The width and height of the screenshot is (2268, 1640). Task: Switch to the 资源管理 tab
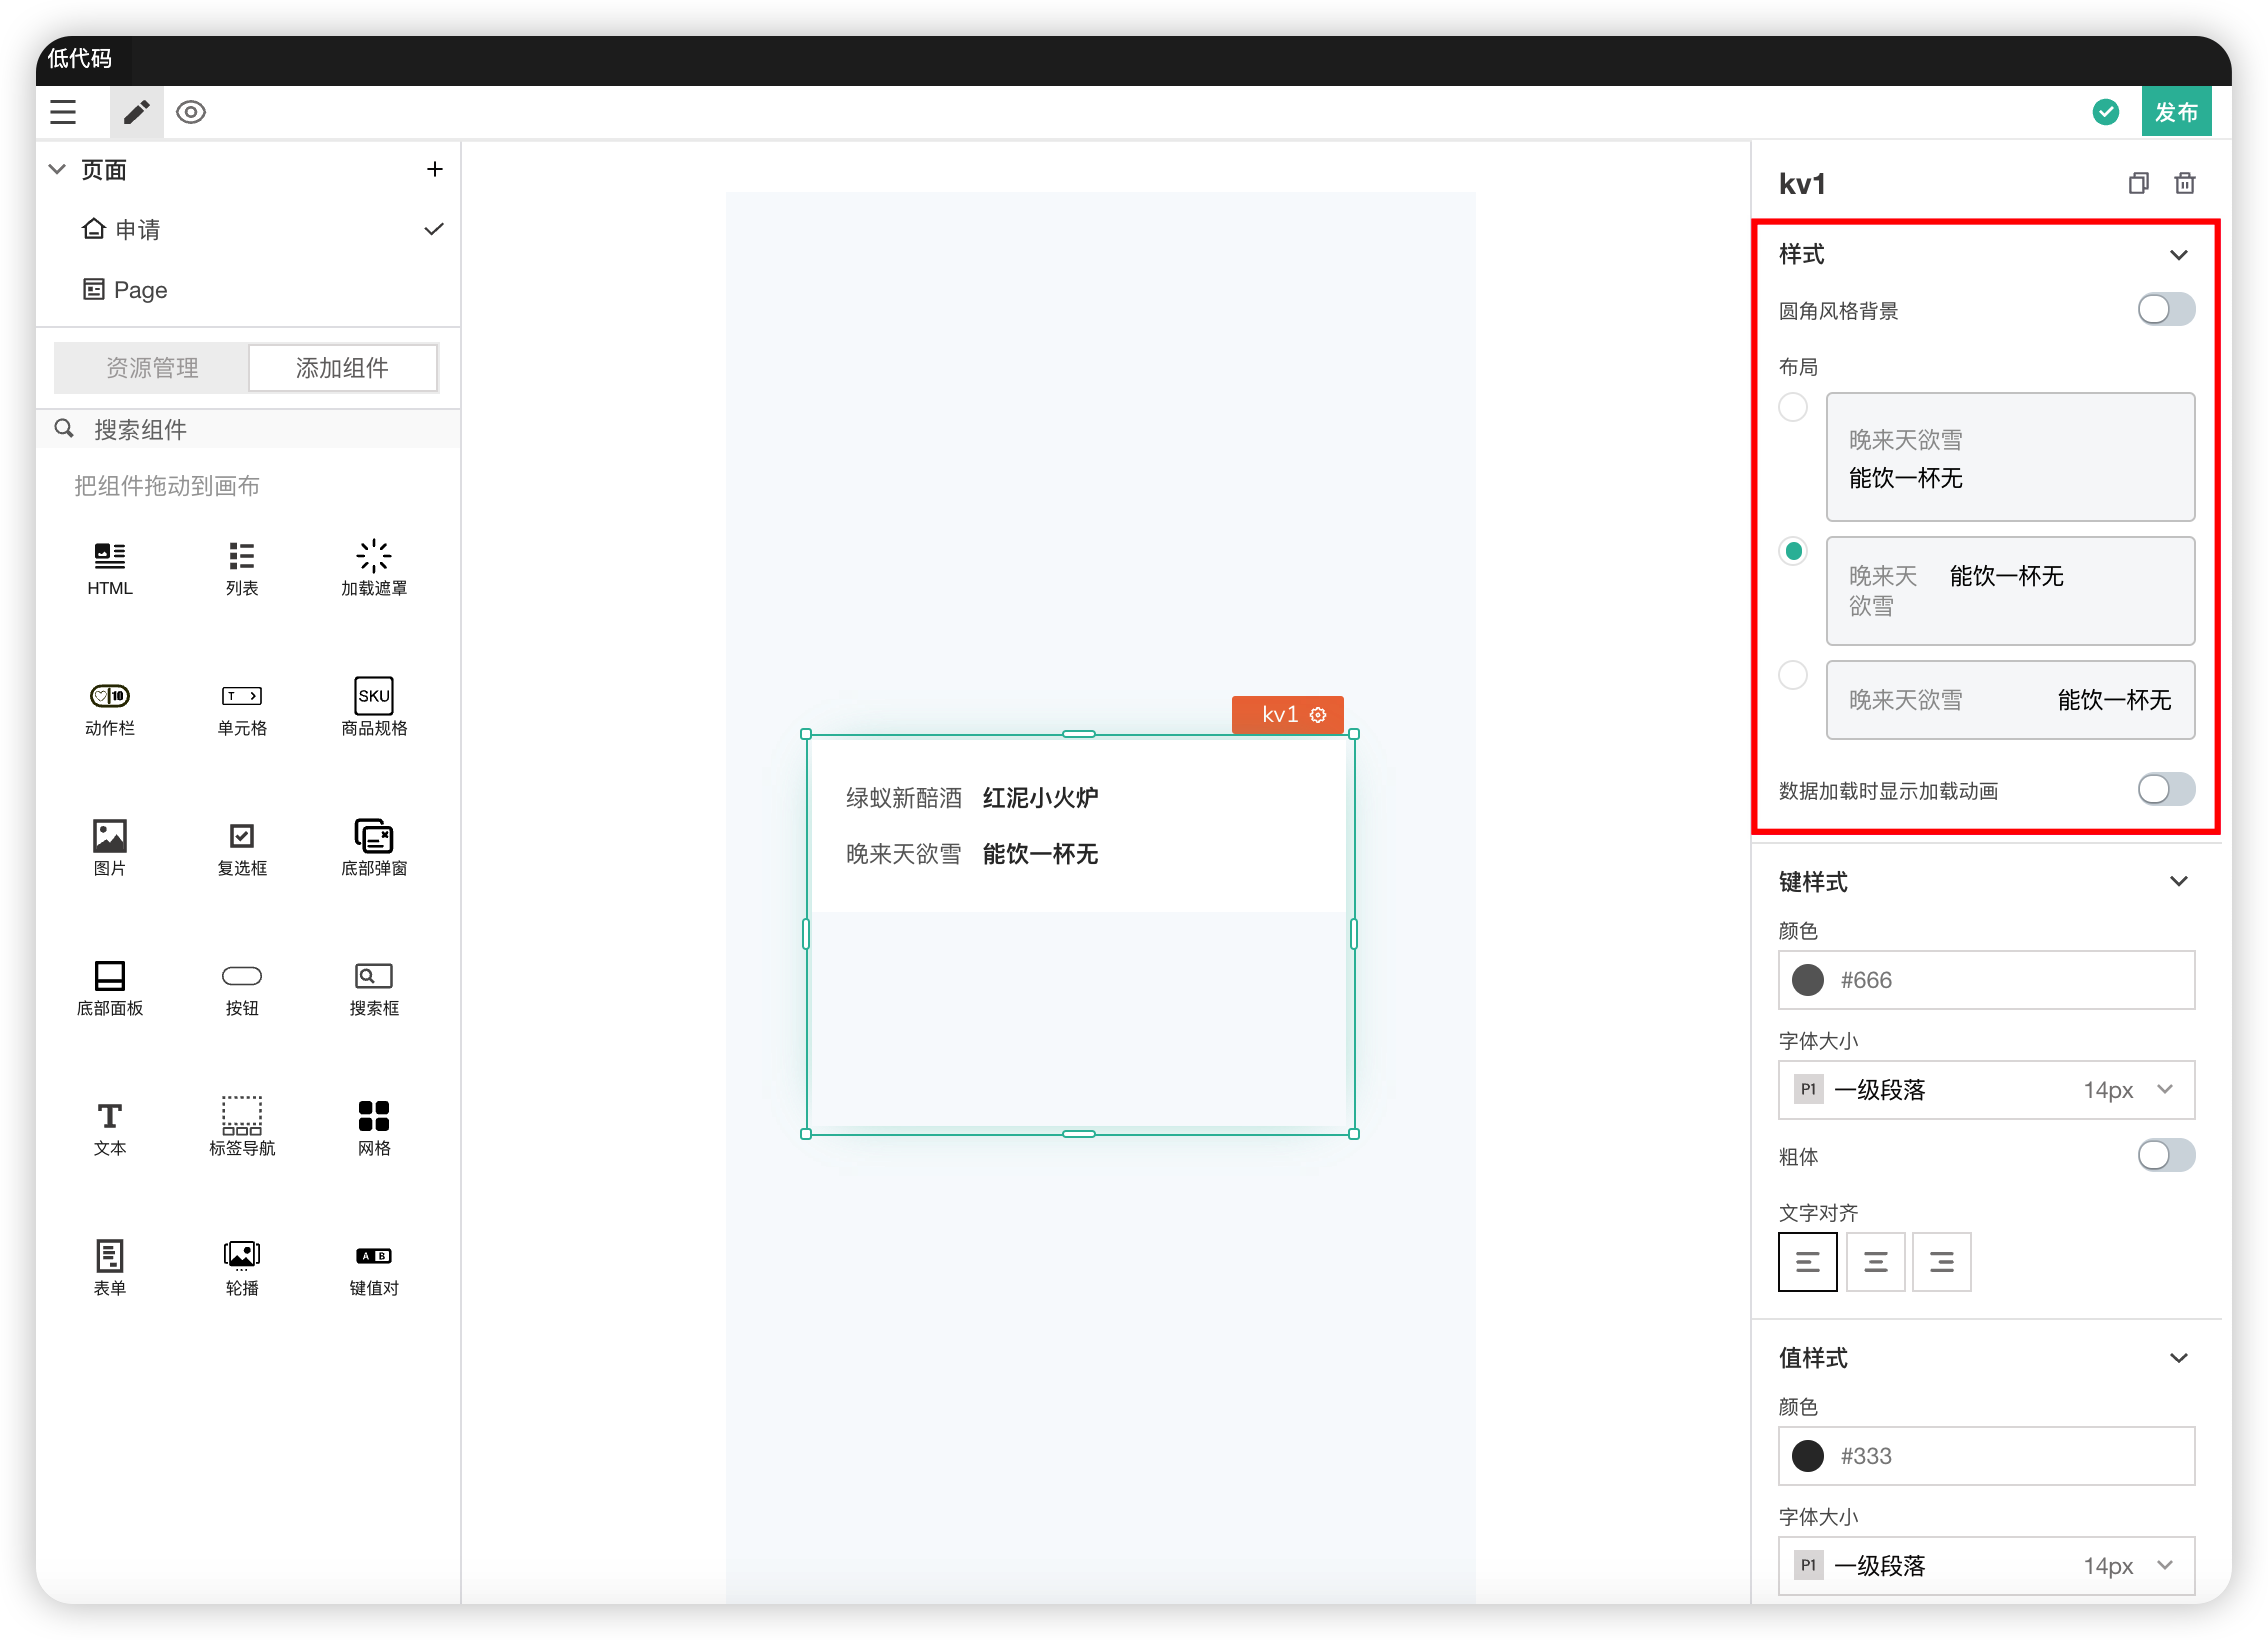(152, 368)
